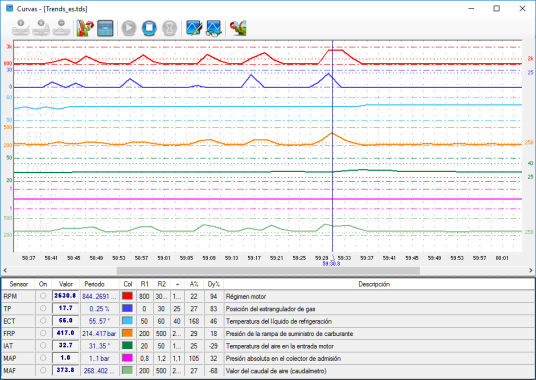Click the scrollbar right arrow

(531, 270)
